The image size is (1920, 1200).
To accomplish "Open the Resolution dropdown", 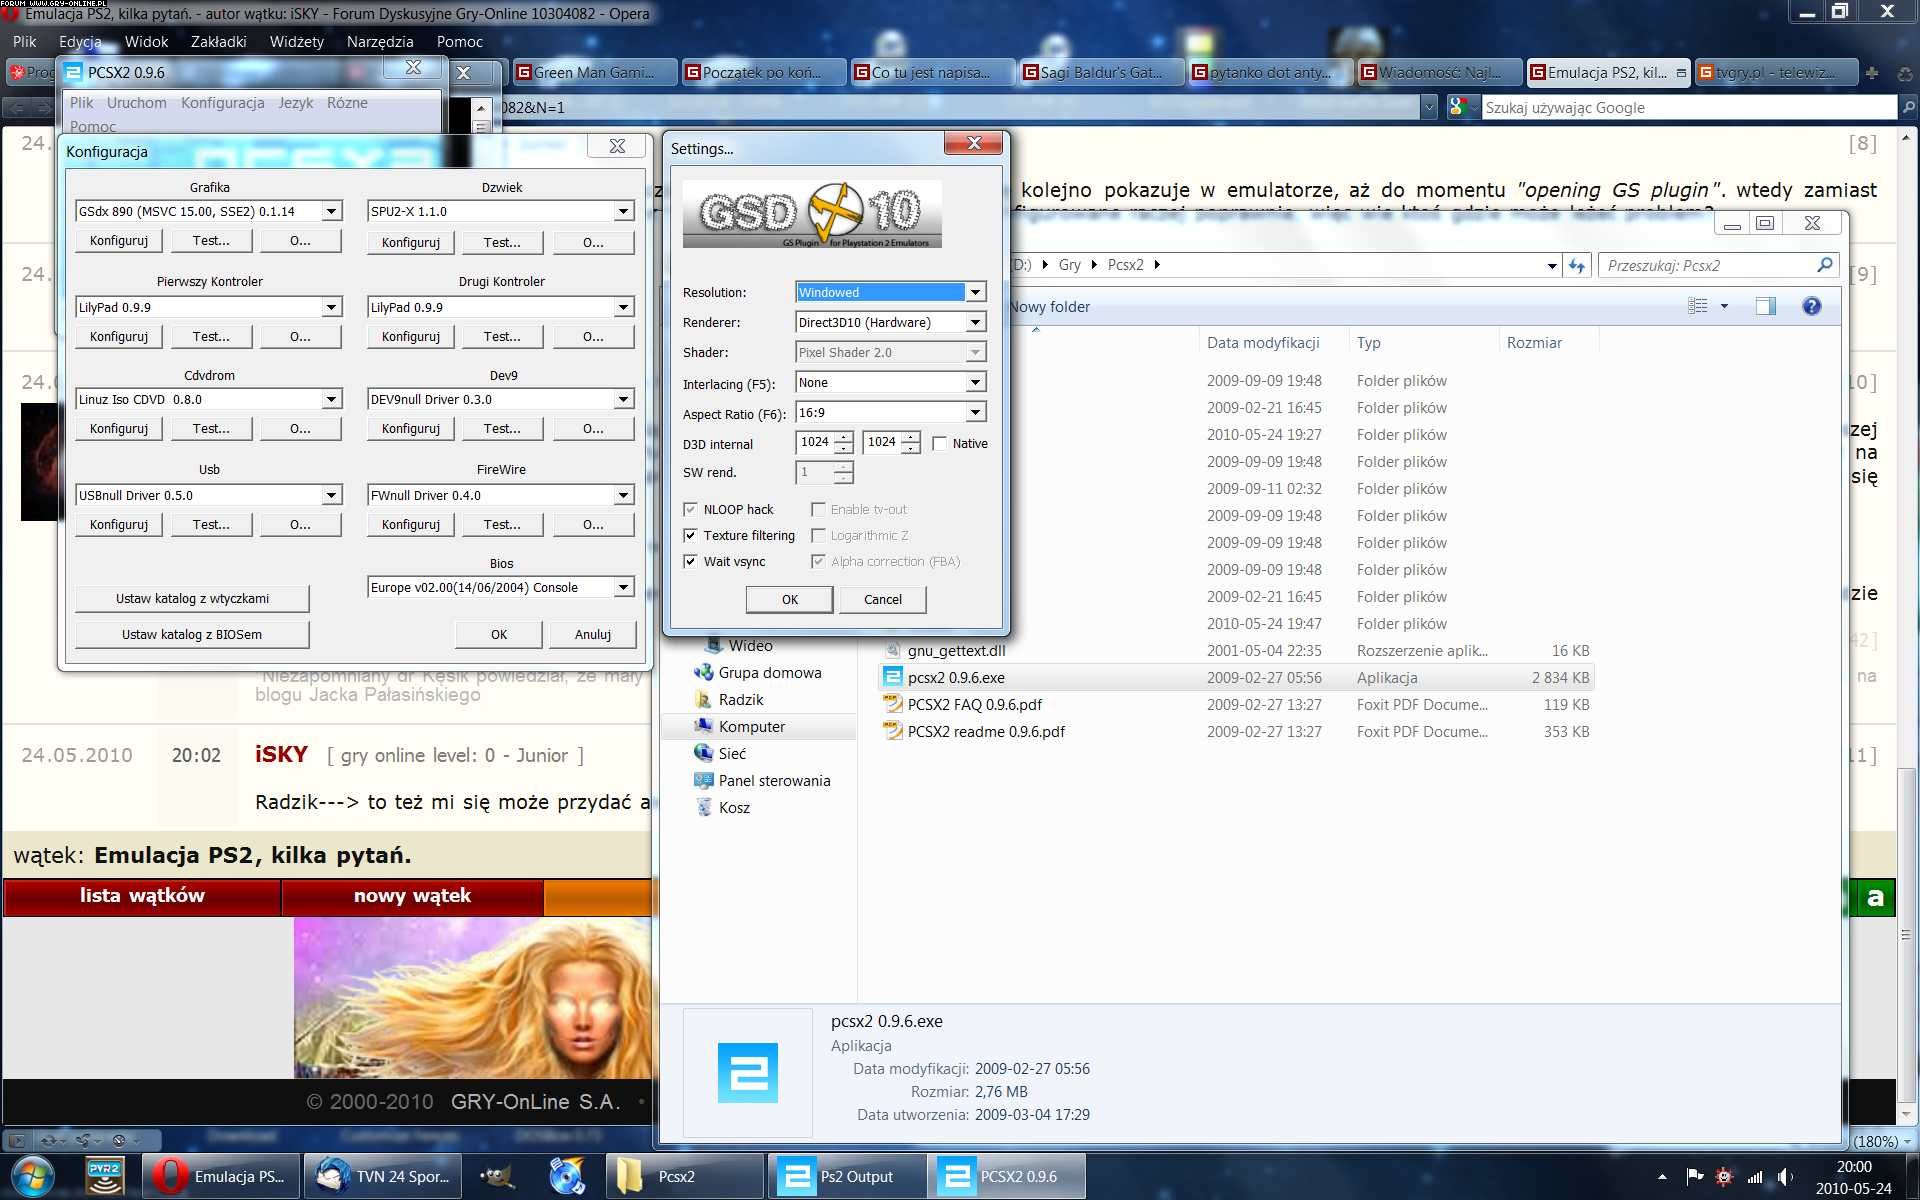I will pyautogui.click(x=975, y=292).
